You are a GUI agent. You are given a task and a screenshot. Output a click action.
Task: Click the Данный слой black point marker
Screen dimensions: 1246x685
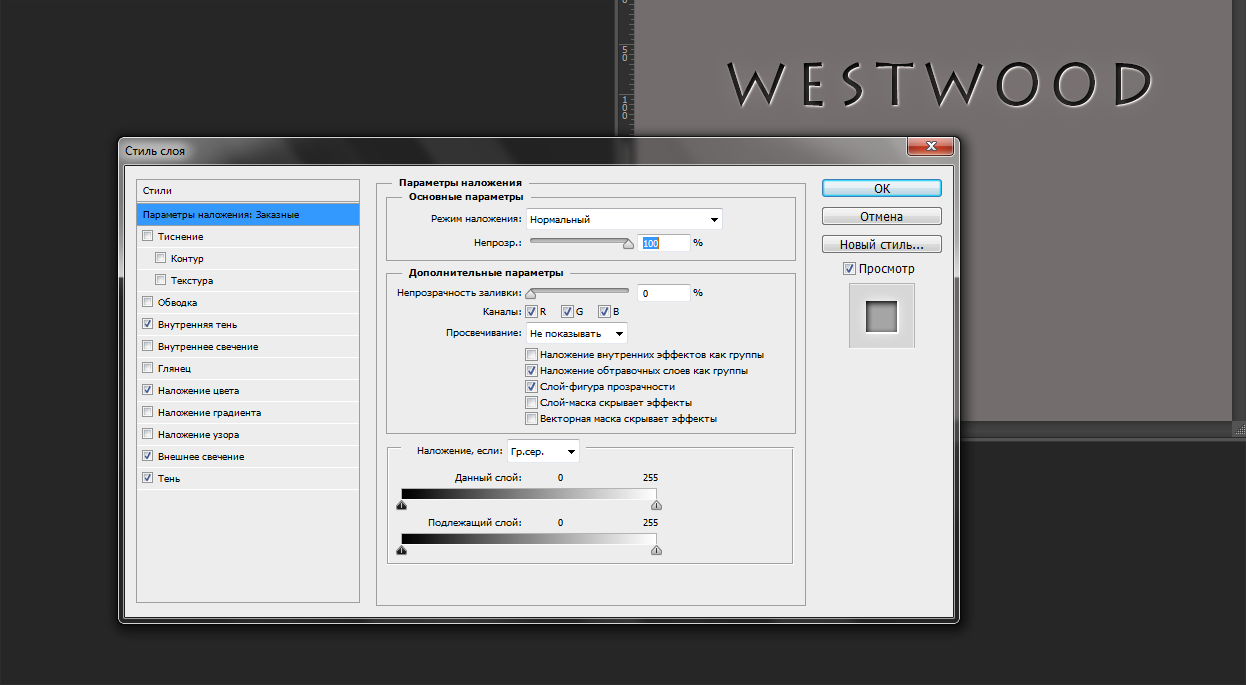tap(401, 505)
